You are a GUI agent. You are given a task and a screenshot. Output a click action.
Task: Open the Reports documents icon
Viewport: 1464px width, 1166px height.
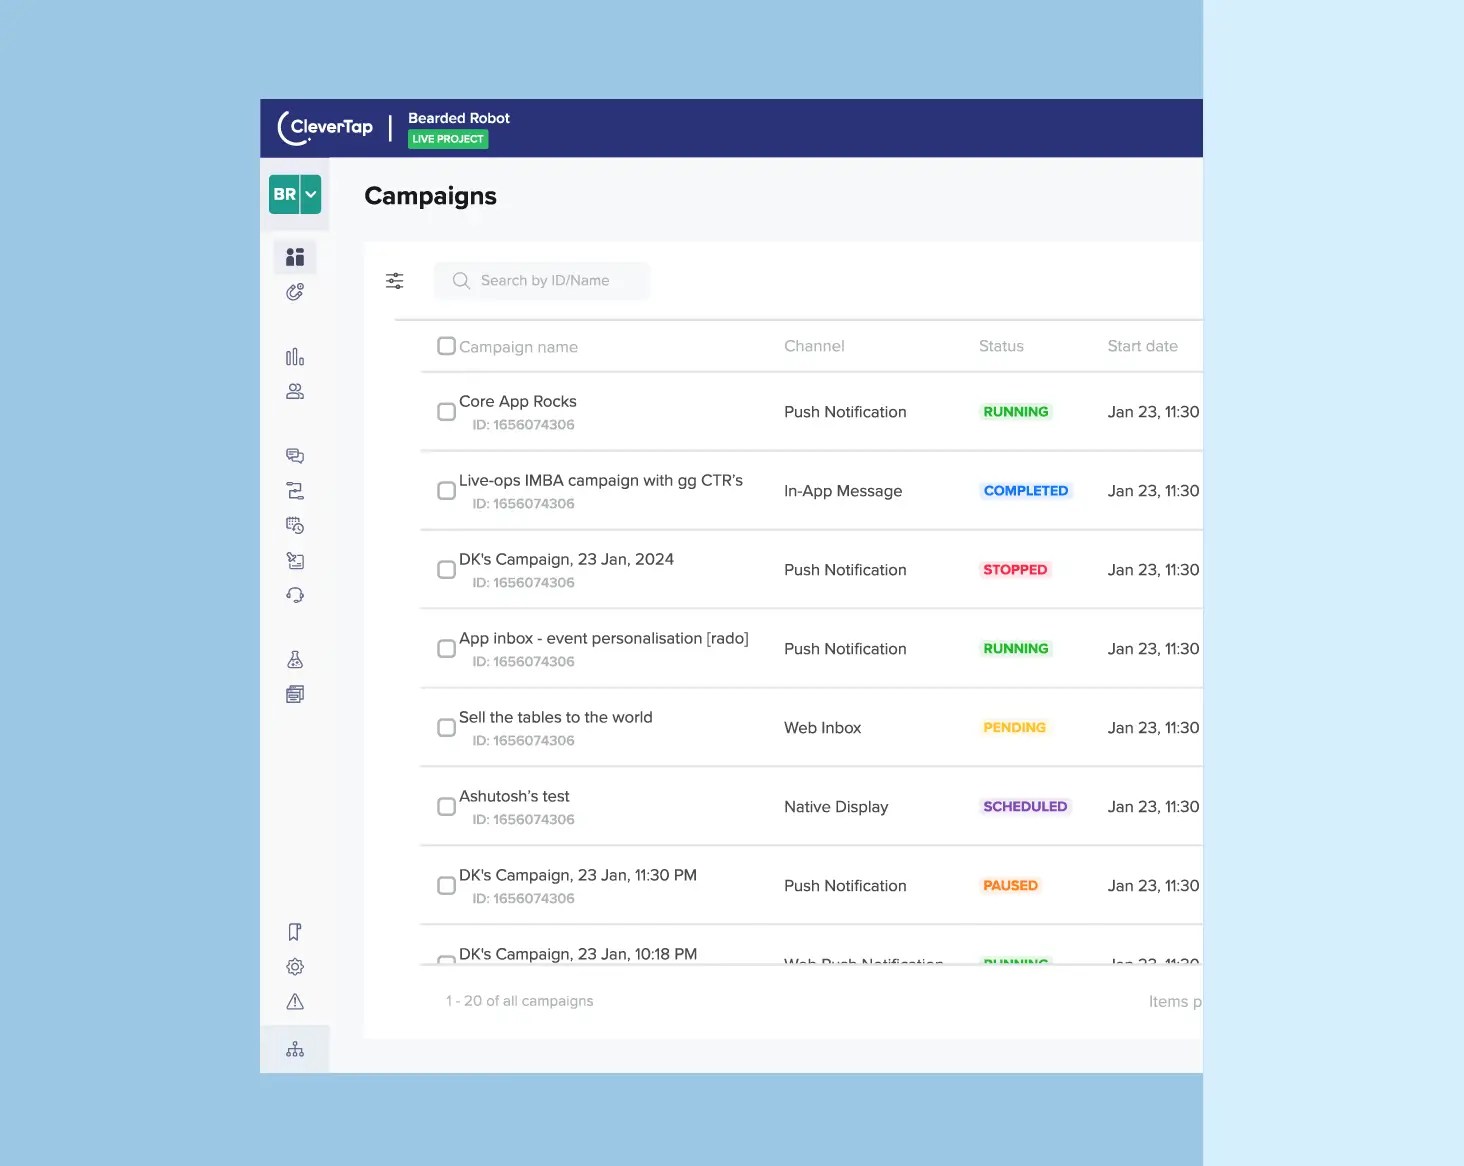click(x=295, y=693)
